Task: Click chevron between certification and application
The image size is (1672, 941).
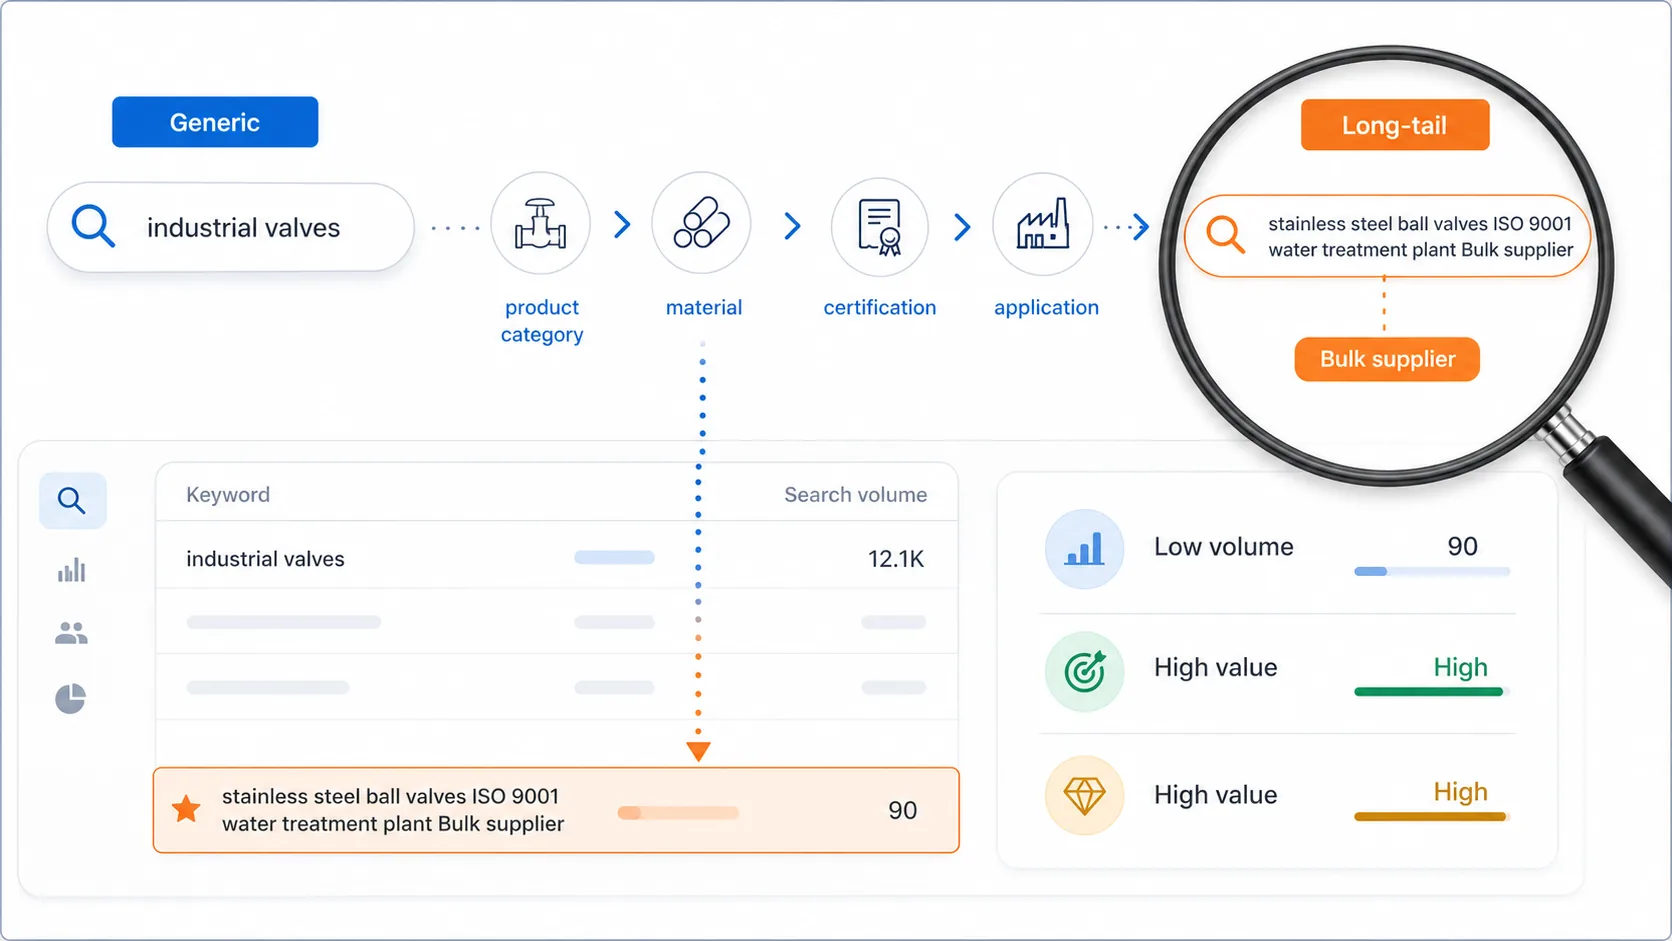Action: 962,227
